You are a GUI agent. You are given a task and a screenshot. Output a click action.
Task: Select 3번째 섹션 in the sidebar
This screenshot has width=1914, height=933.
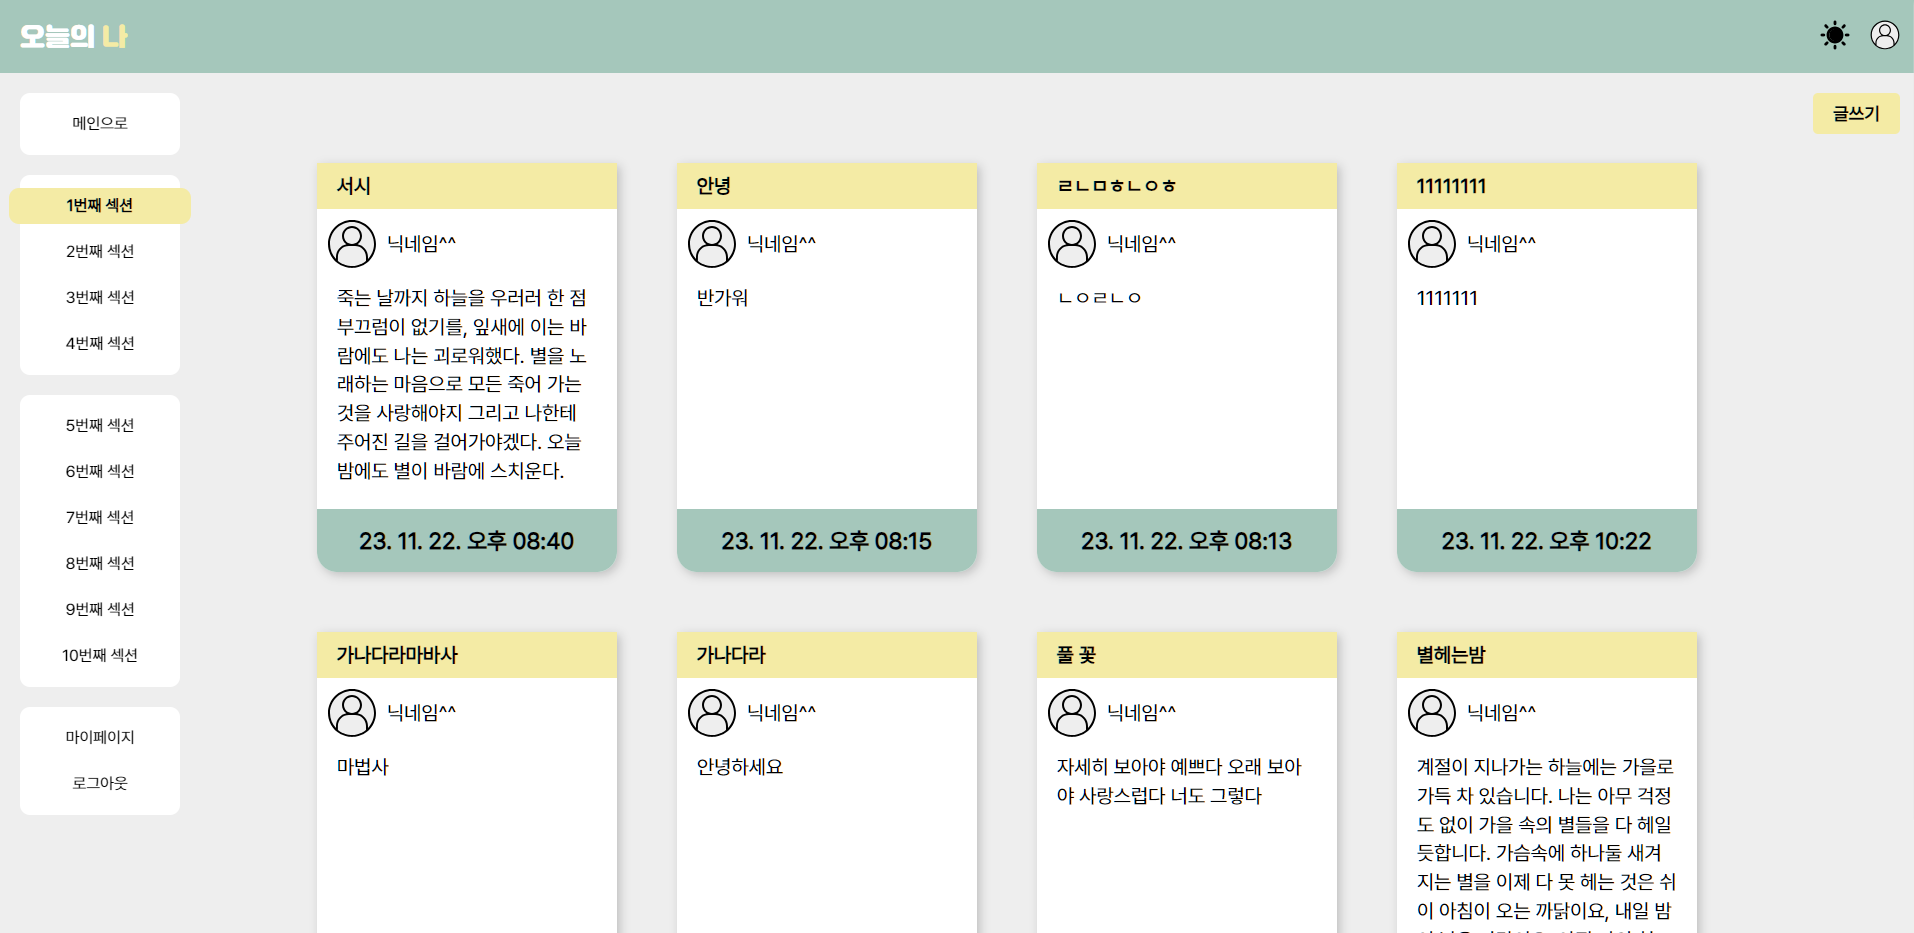(x=100, y=297)
